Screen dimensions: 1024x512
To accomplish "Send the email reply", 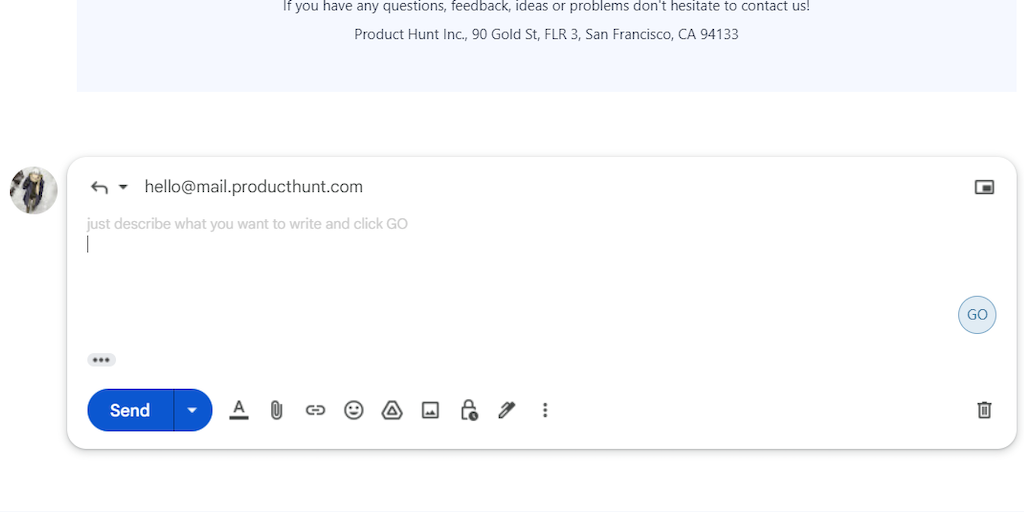I will [130, 410].
